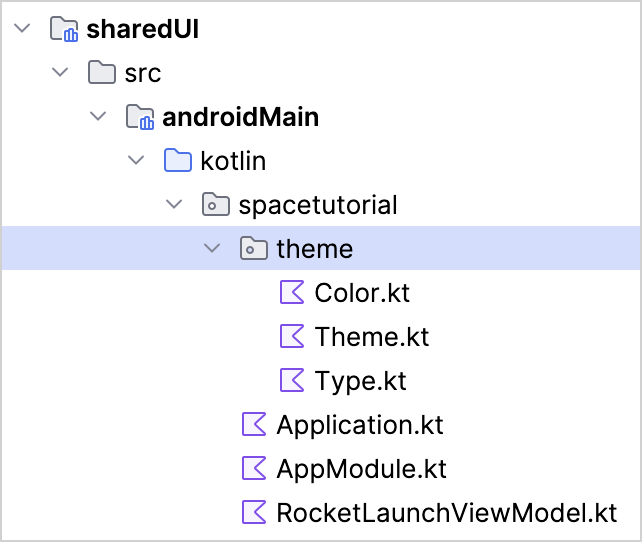
Task: Click the src folder icon
Action: (102, 72)
